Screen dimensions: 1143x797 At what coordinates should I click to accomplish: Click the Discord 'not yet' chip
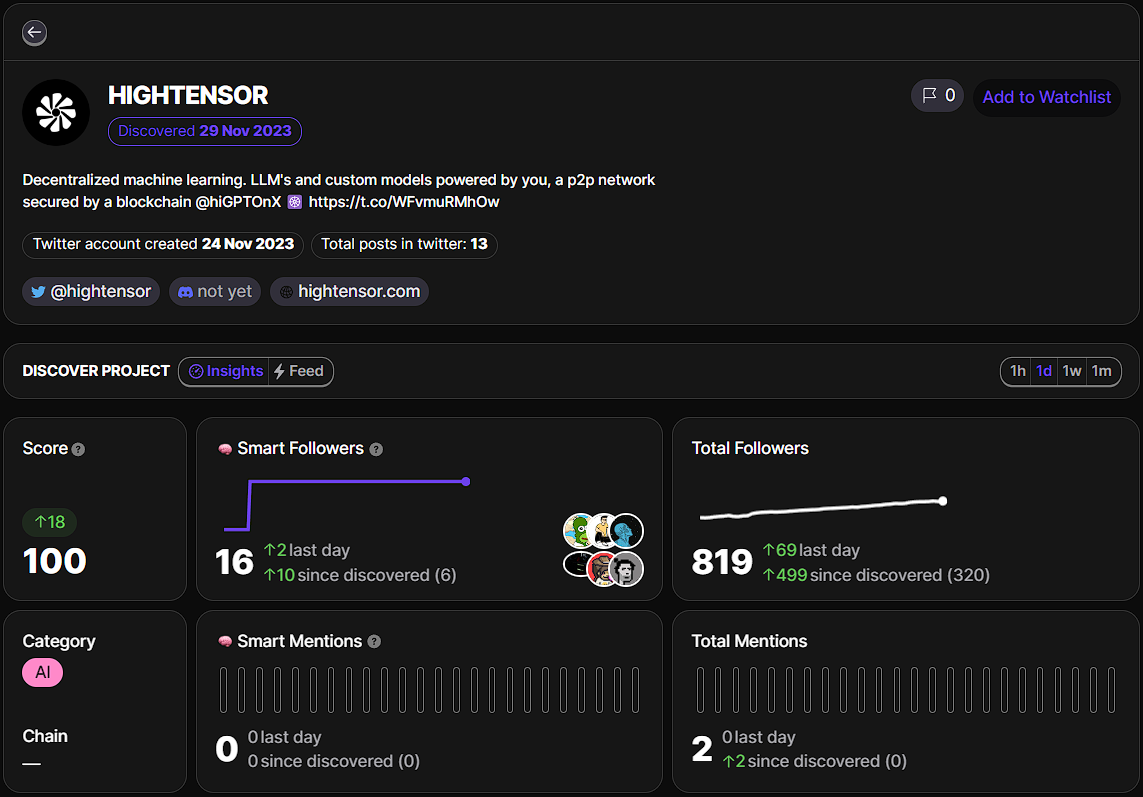pyautogui.click(x=215, y=292)
